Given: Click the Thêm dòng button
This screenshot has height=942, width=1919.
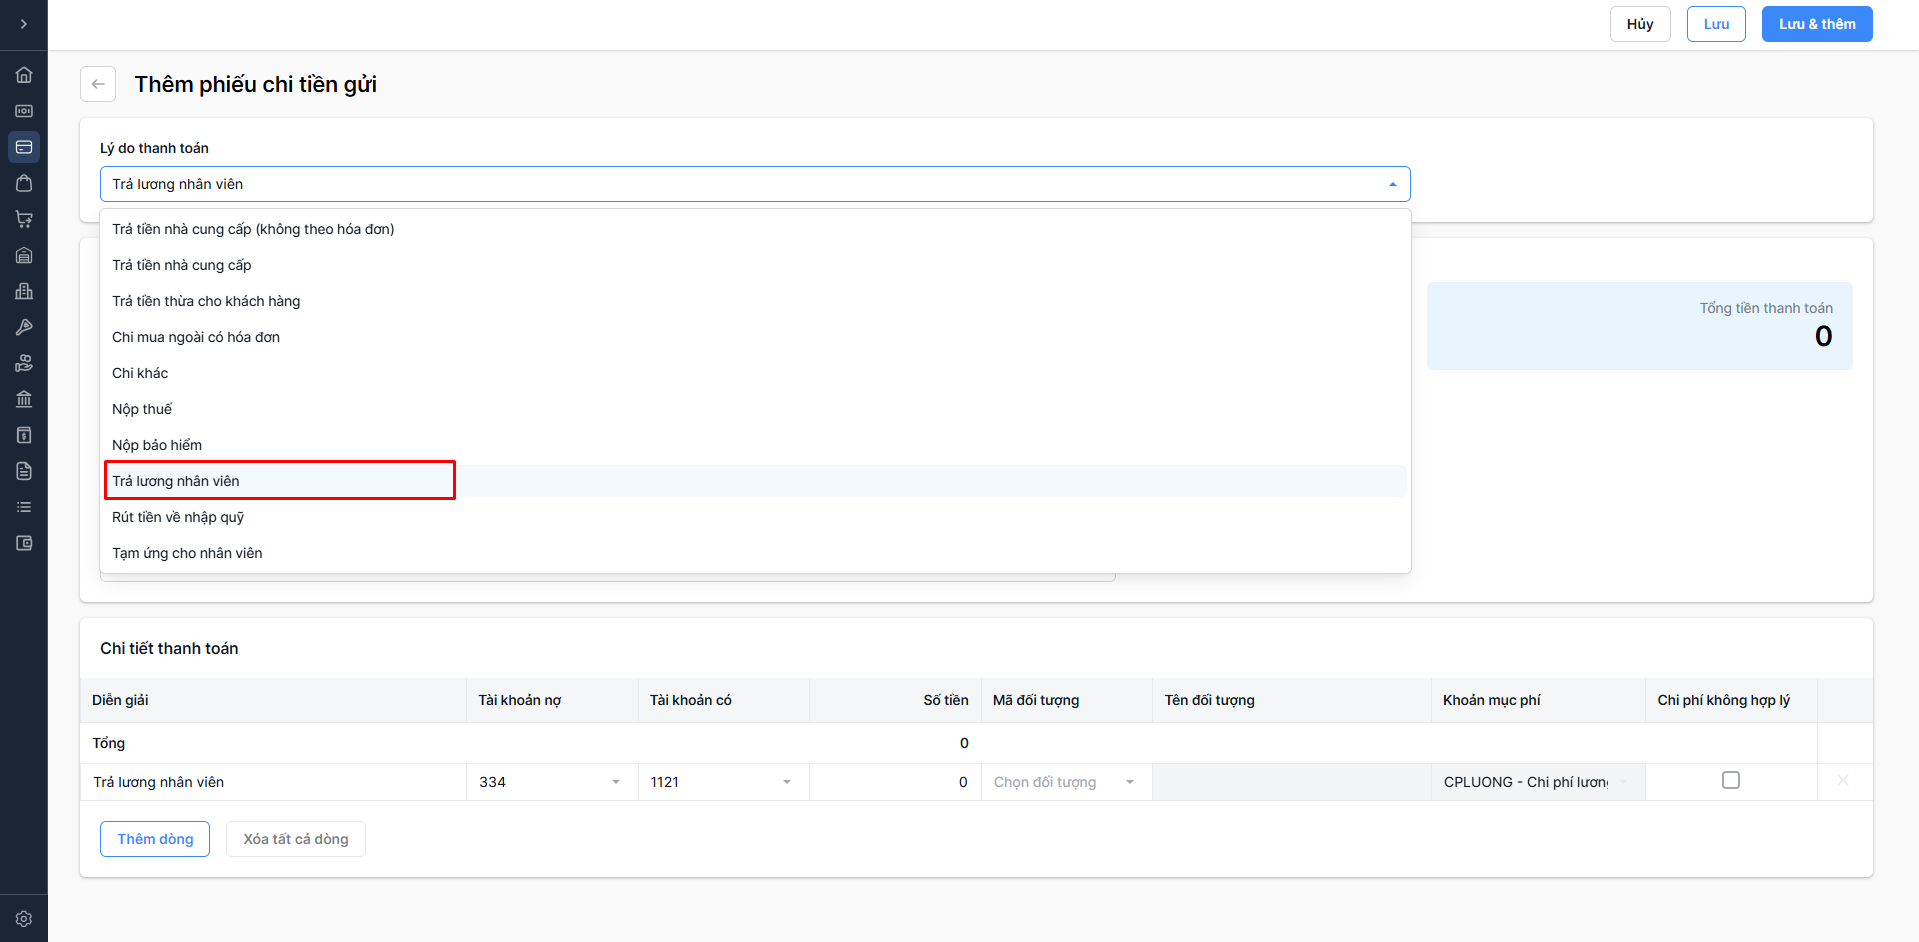Looking at the screenshot, I should click(155, 839).
